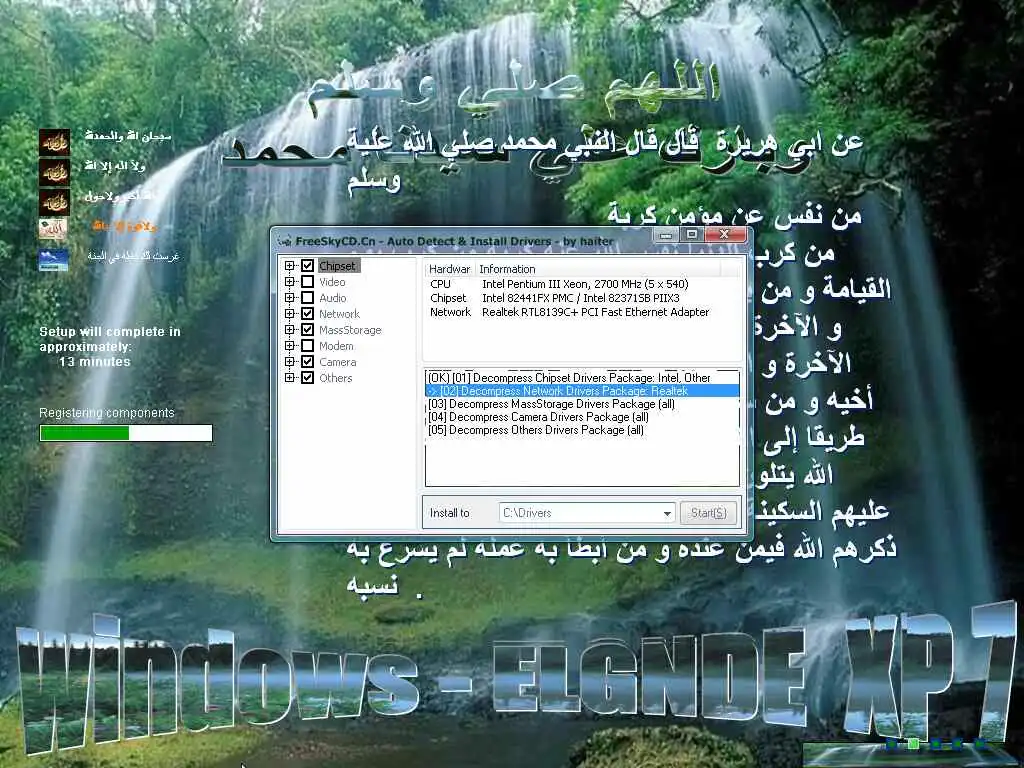
Task: Select the MassStorage tree label
Action: (x=350, y=330)
